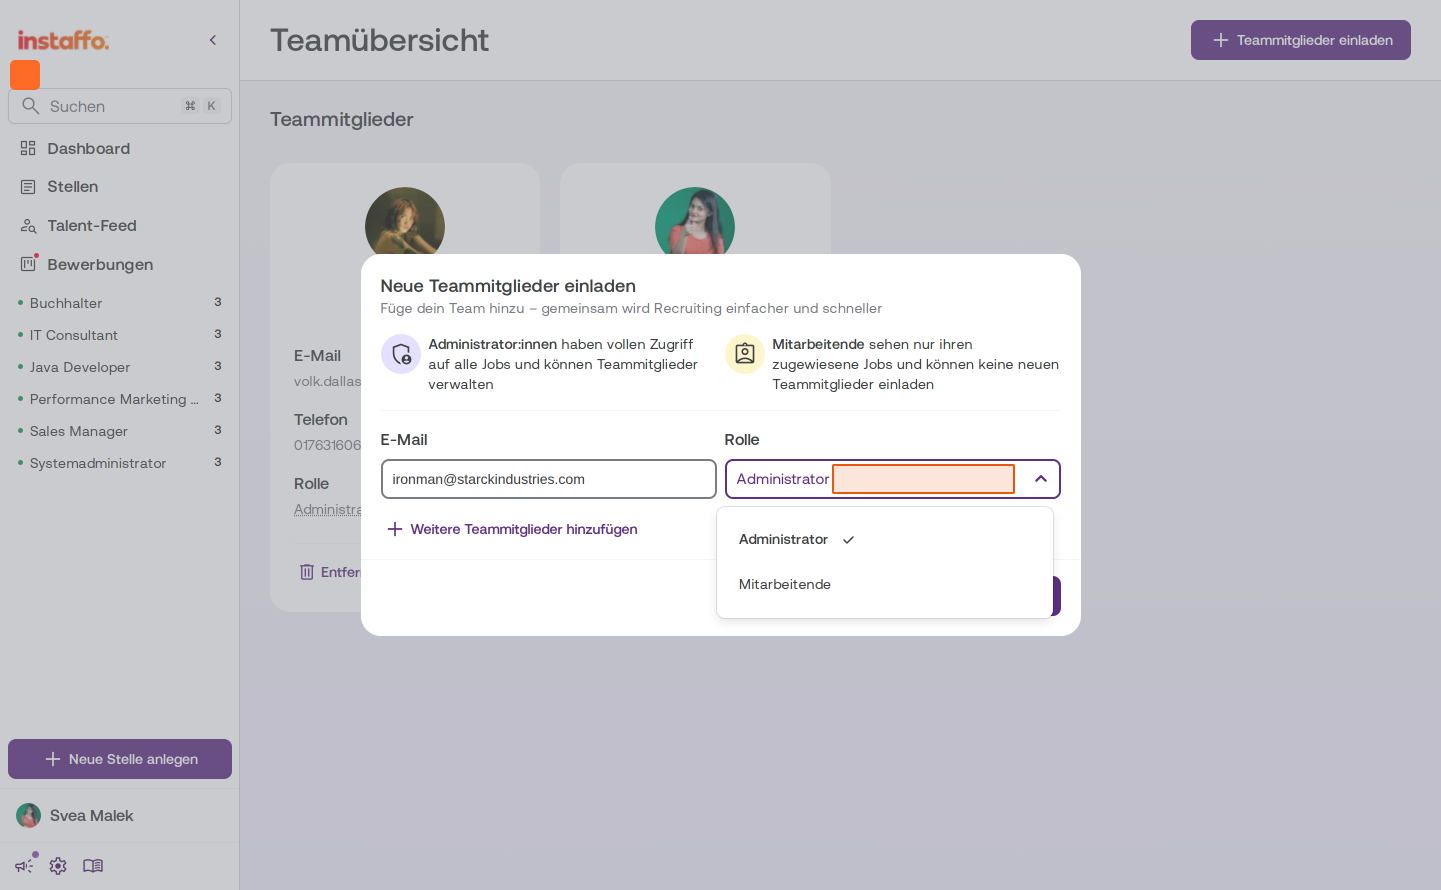Click Svea Malek's small avatar
Viewport: 1441px width, 890px height.
pos(29,816)
